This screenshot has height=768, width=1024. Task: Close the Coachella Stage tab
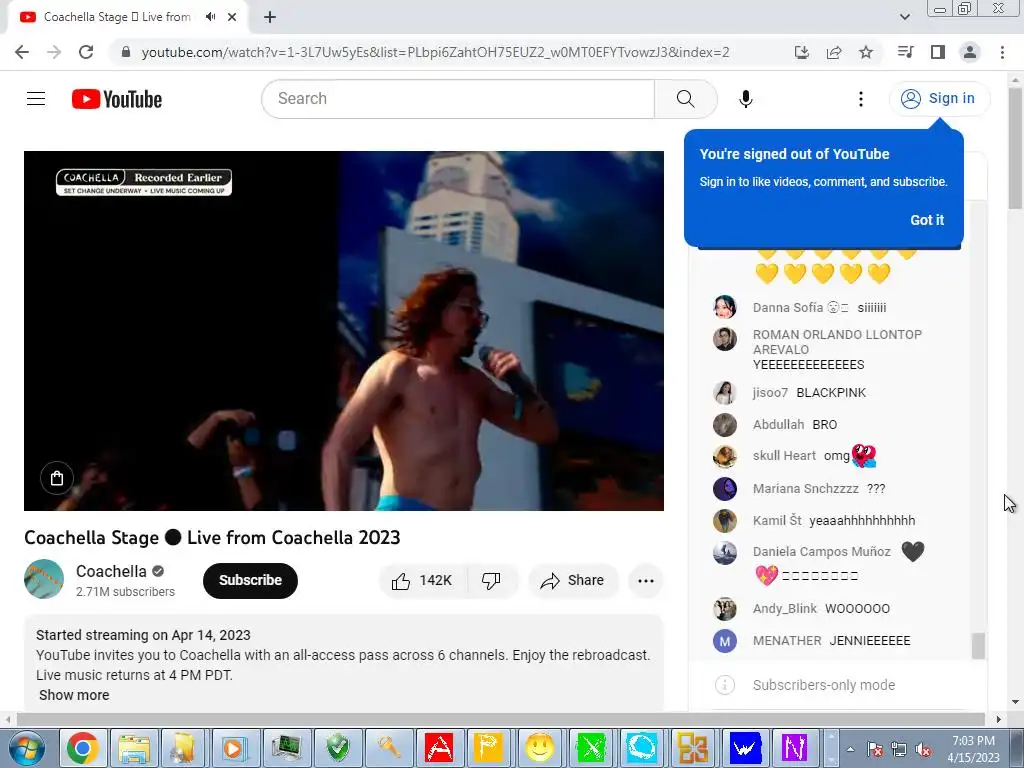pos(232,17)
